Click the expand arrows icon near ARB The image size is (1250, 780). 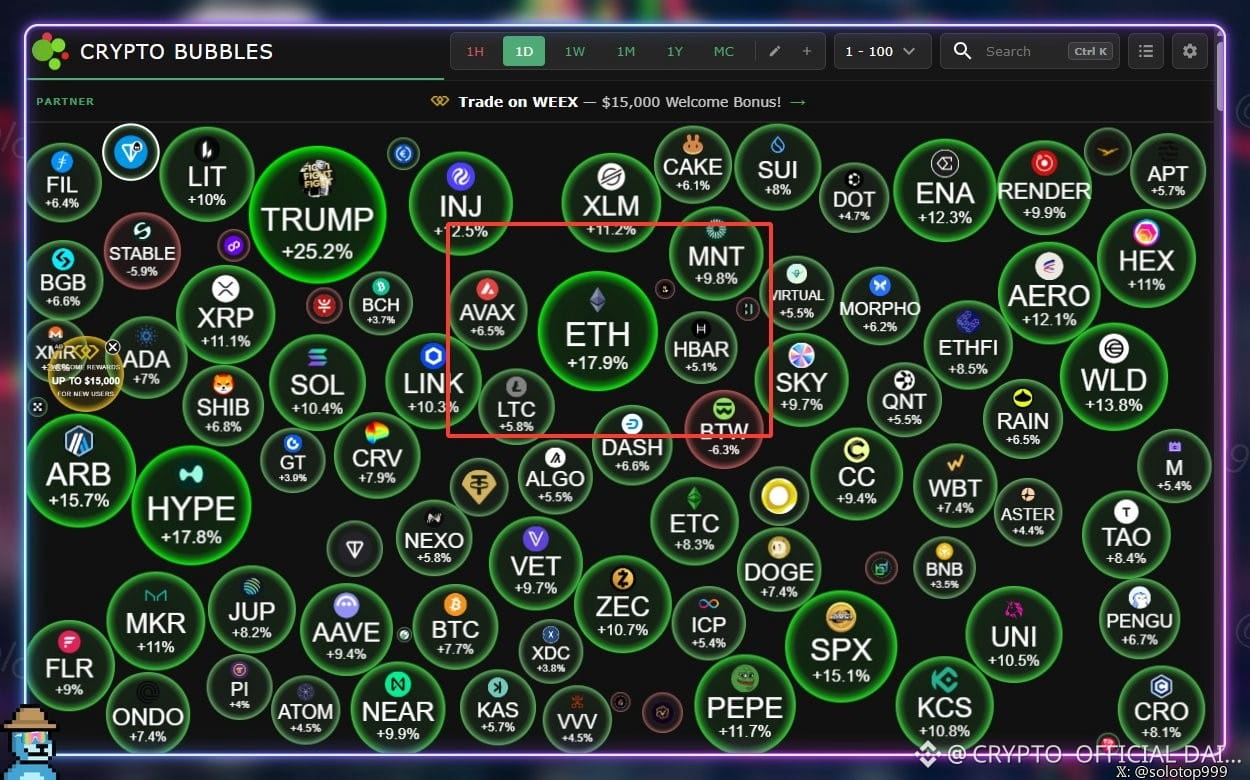[x=38, y=407]
